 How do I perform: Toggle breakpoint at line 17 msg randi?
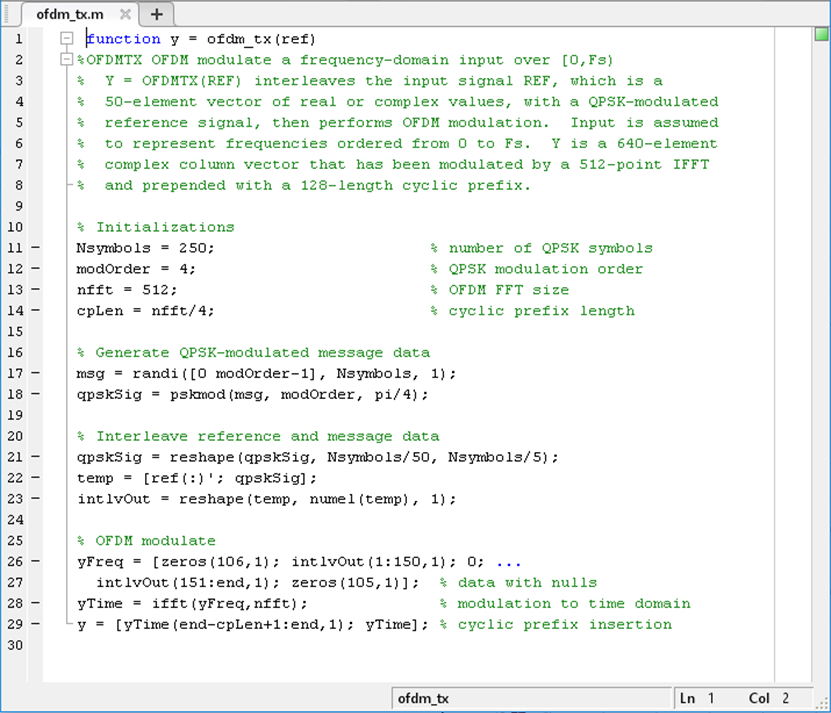coord(36,373)
